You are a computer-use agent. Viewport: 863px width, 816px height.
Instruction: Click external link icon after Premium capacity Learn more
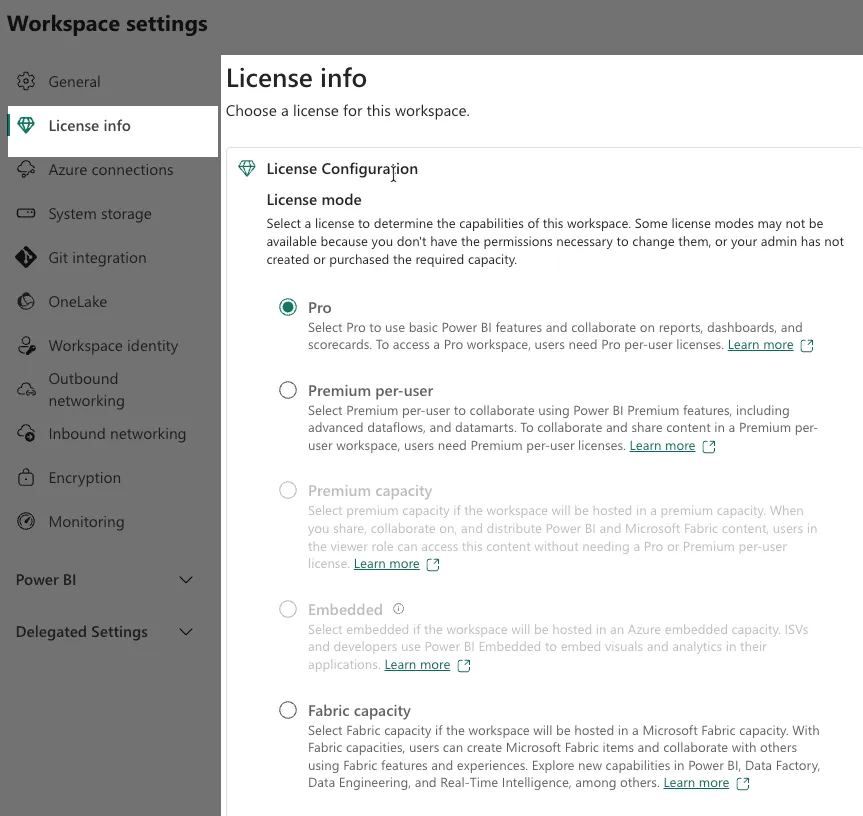pos(433,565)
